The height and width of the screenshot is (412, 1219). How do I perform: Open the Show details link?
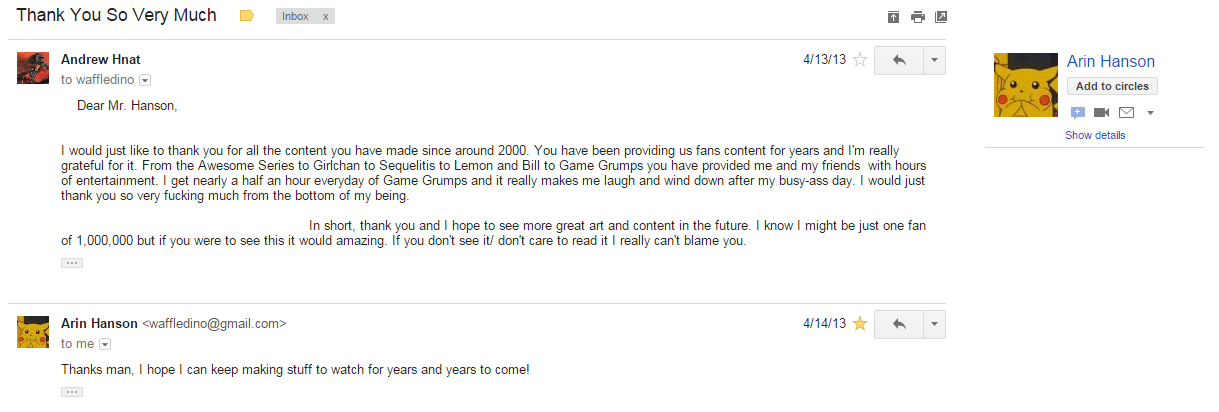[x=1095, y=135]
